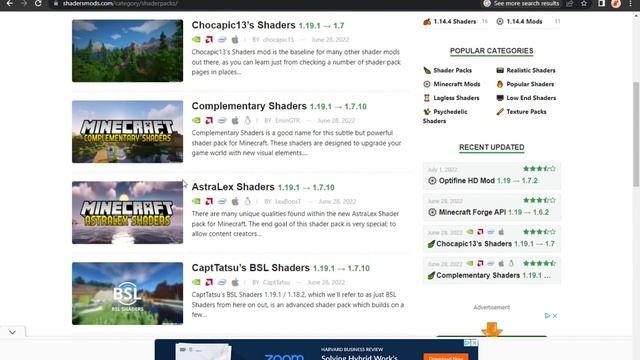The width and height of the screenshot is (640, 360).
Task: Open Realistic Shaders category
Action: pyautogui.click(x=531, y=70)
